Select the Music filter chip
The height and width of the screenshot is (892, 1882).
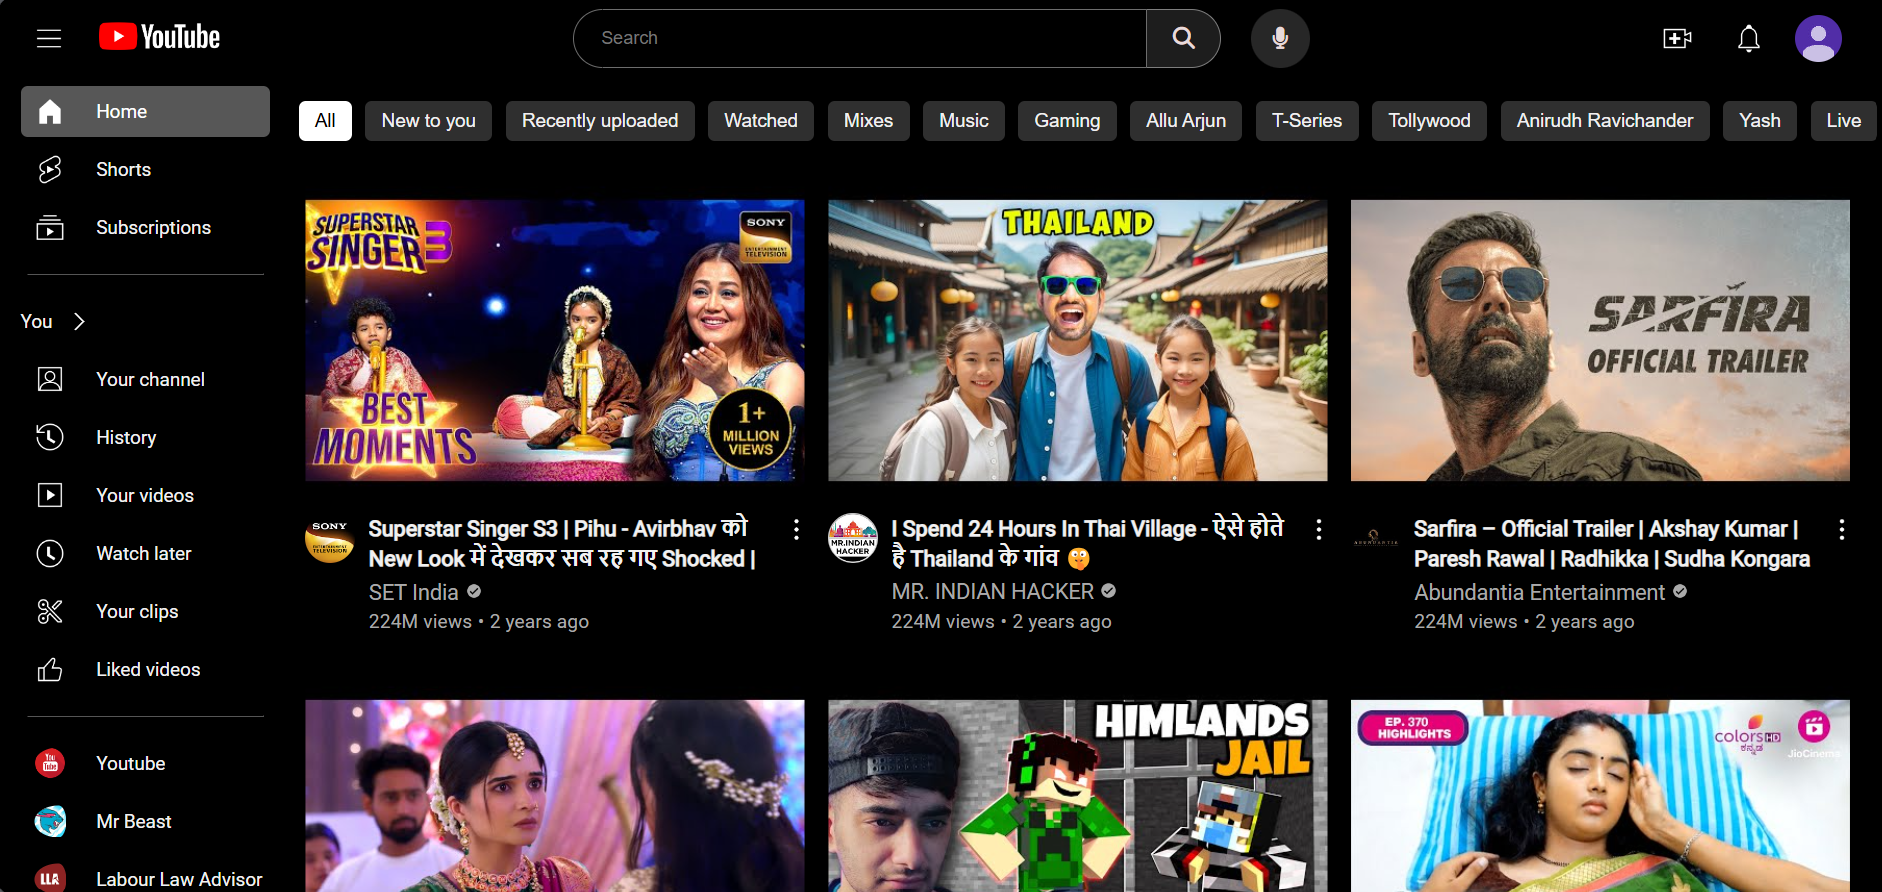coord(963,121)
